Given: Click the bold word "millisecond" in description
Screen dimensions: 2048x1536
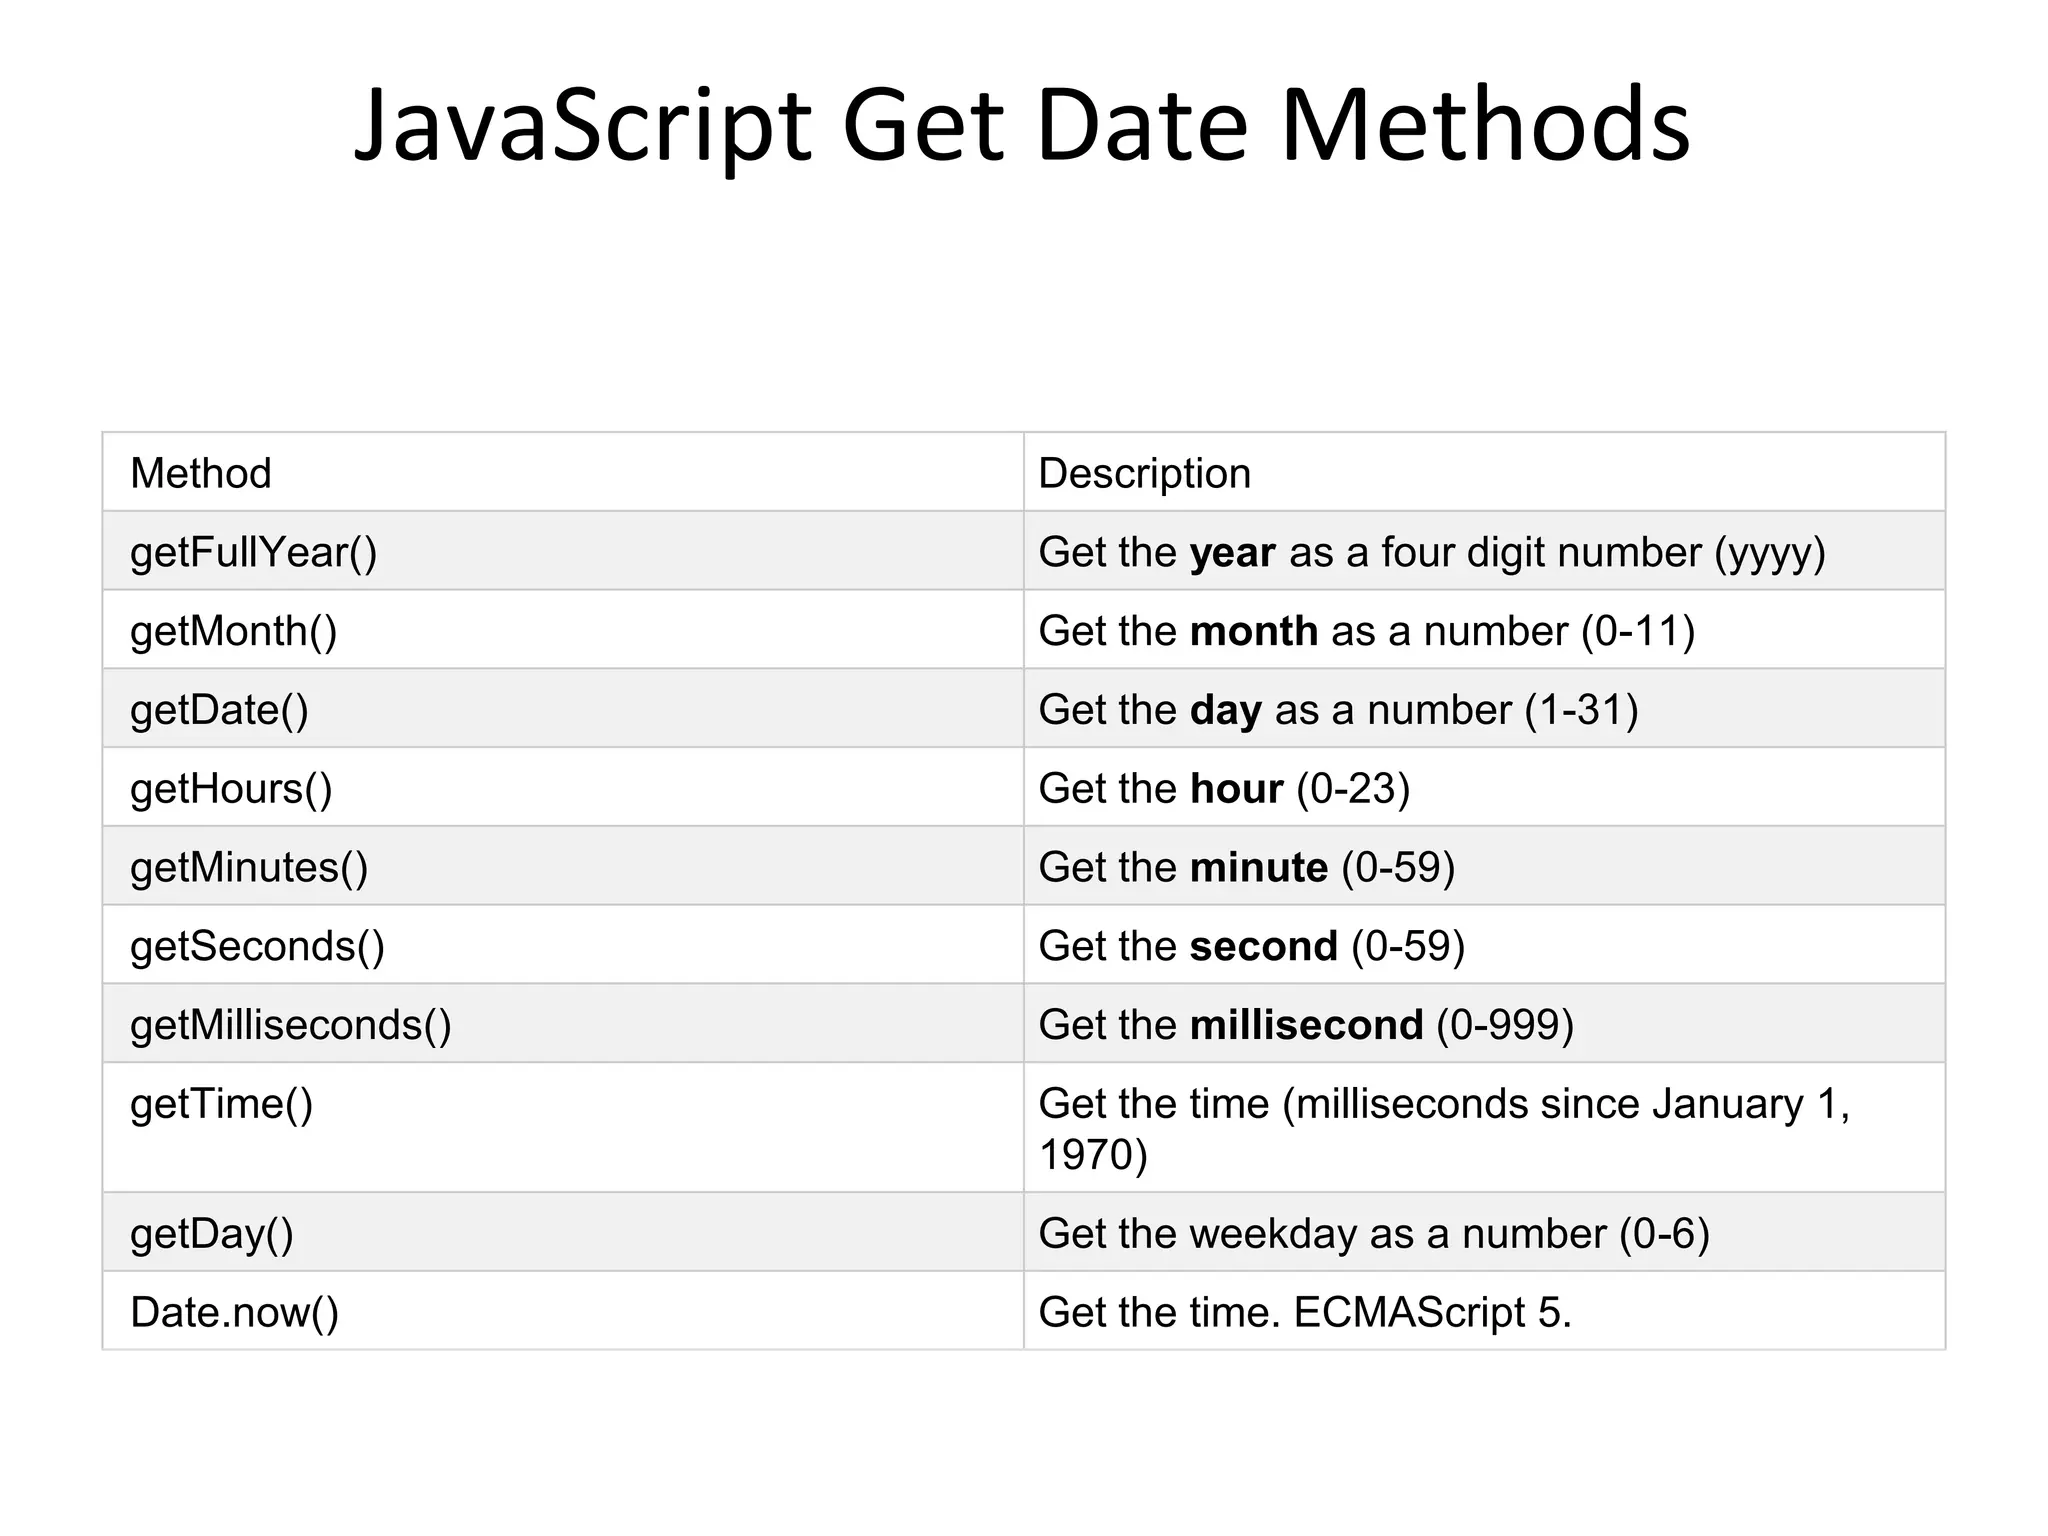Looking at the screenshot, I should 1306,1026.
